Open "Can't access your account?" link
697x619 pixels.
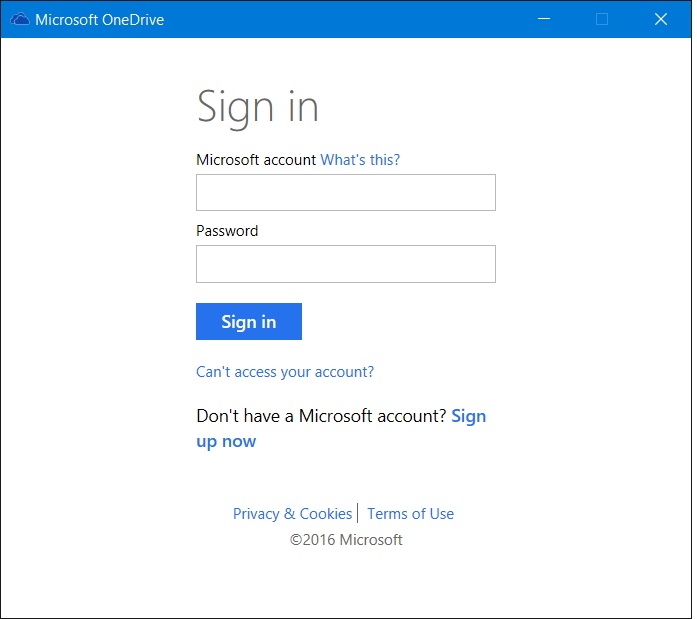[285, 372]
